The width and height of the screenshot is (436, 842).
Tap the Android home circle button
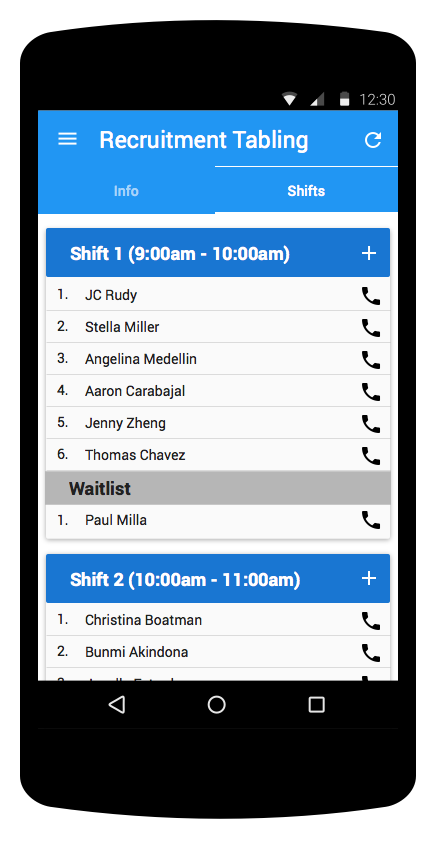pyautogui.click(x=216, y=705)
